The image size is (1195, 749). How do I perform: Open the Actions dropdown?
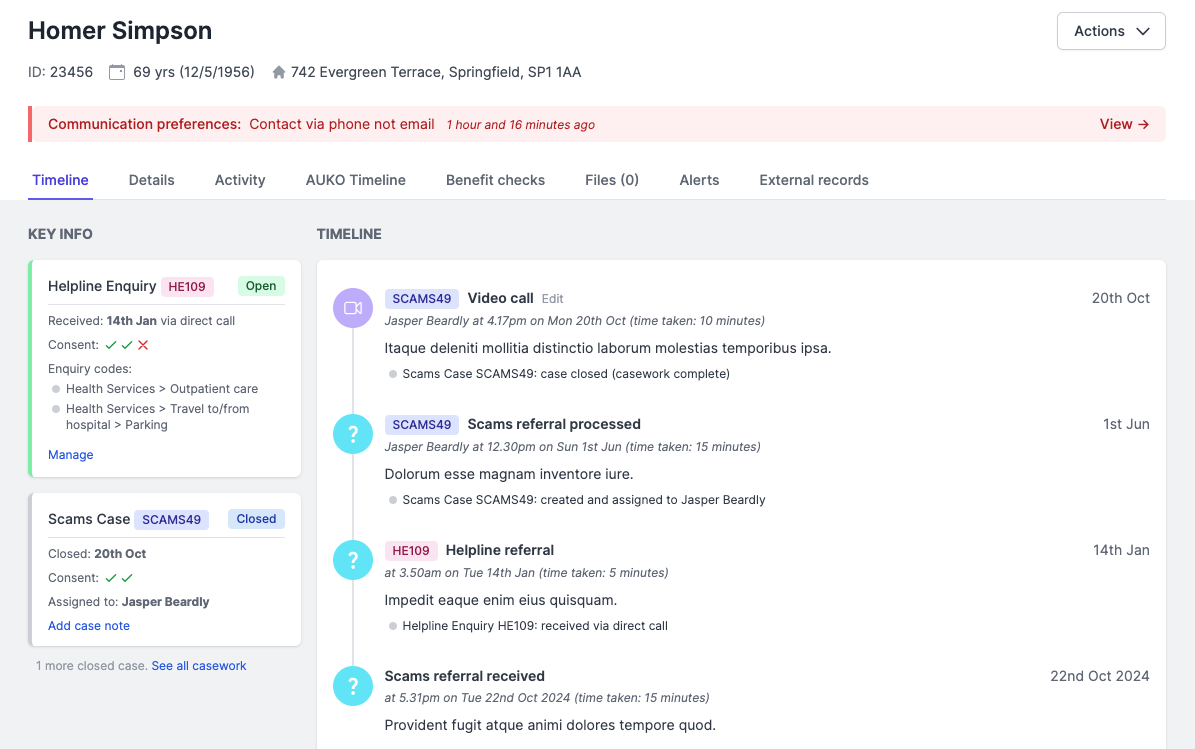coord(1110,31)
